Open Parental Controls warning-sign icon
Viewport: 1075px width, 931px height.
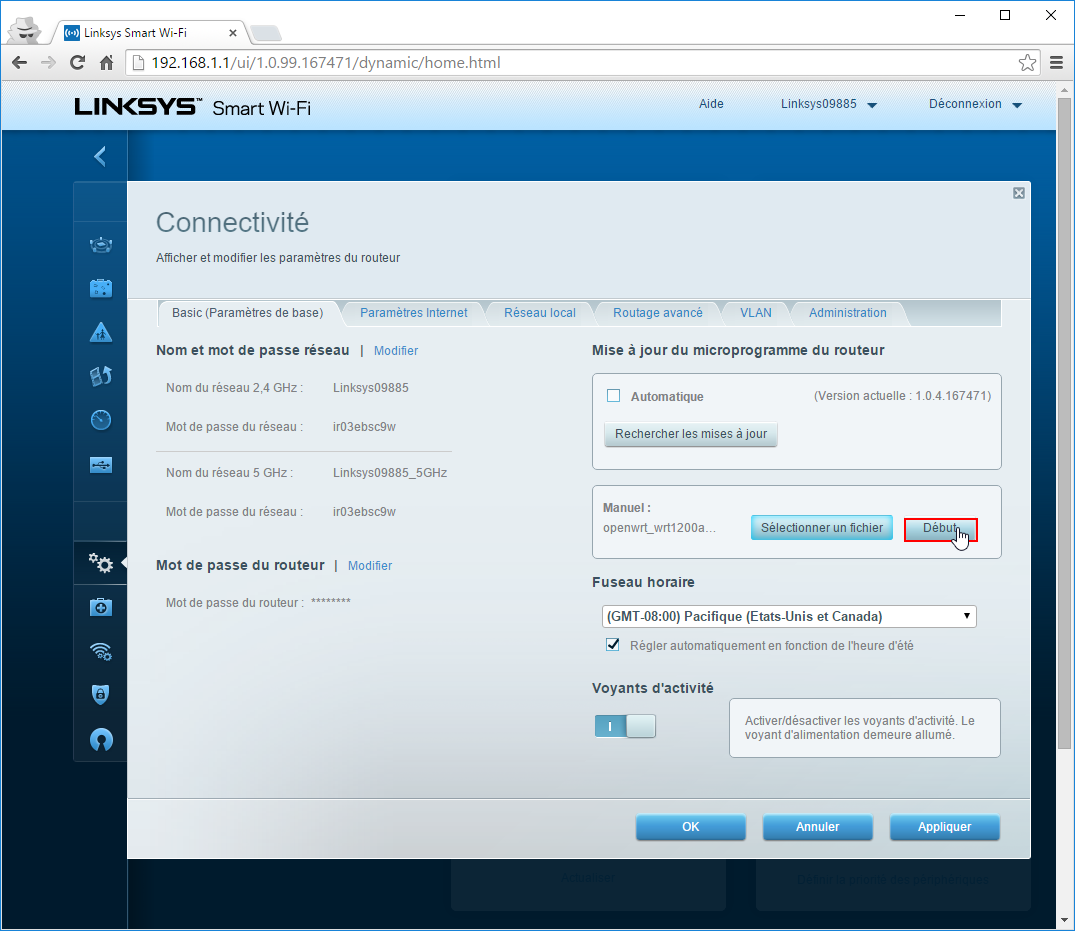click(x=101, y=332)
